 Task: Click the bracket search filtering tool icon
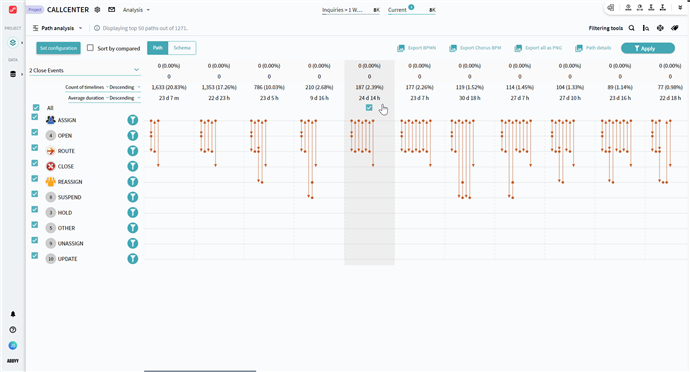646,28
